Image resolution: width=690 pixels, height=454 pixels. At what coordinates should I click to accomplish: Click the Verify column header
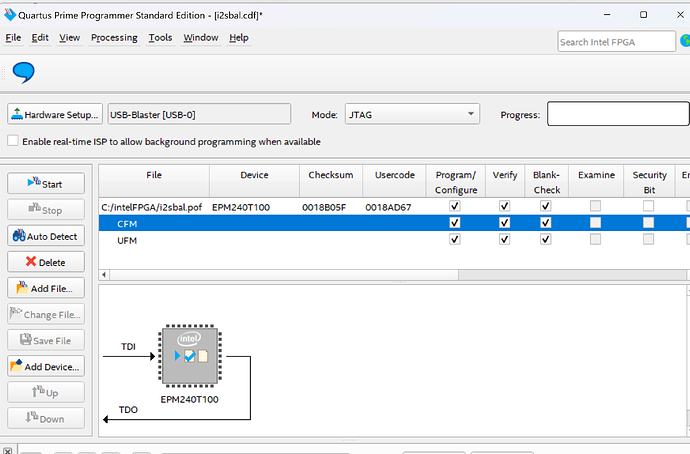coord(505,181)
